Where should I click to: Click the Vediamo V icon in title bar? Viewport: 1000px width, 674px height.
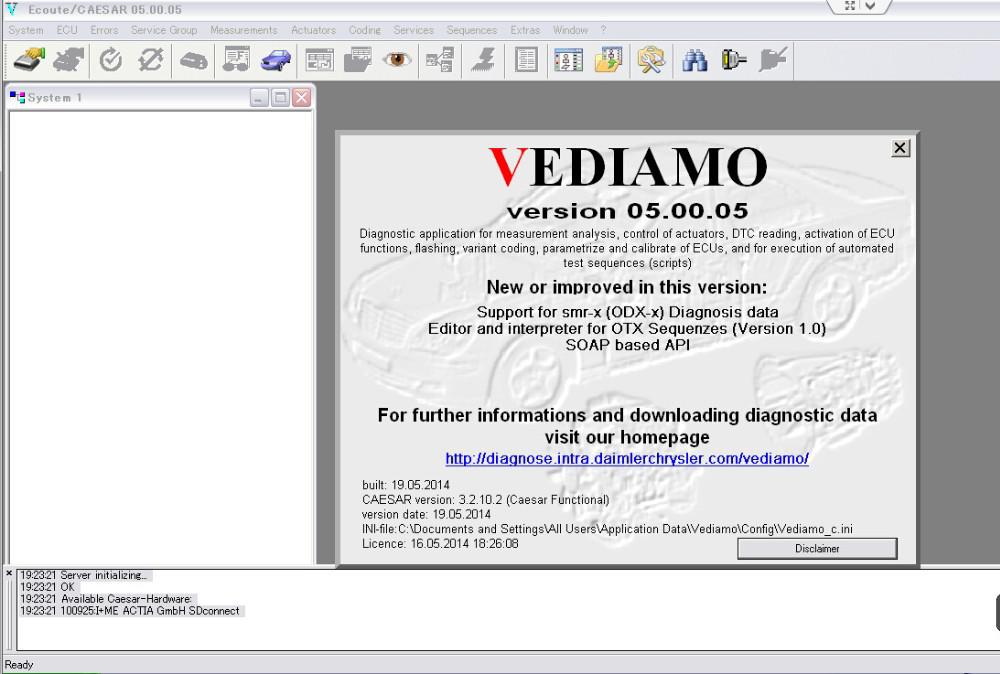click(11, 10)
